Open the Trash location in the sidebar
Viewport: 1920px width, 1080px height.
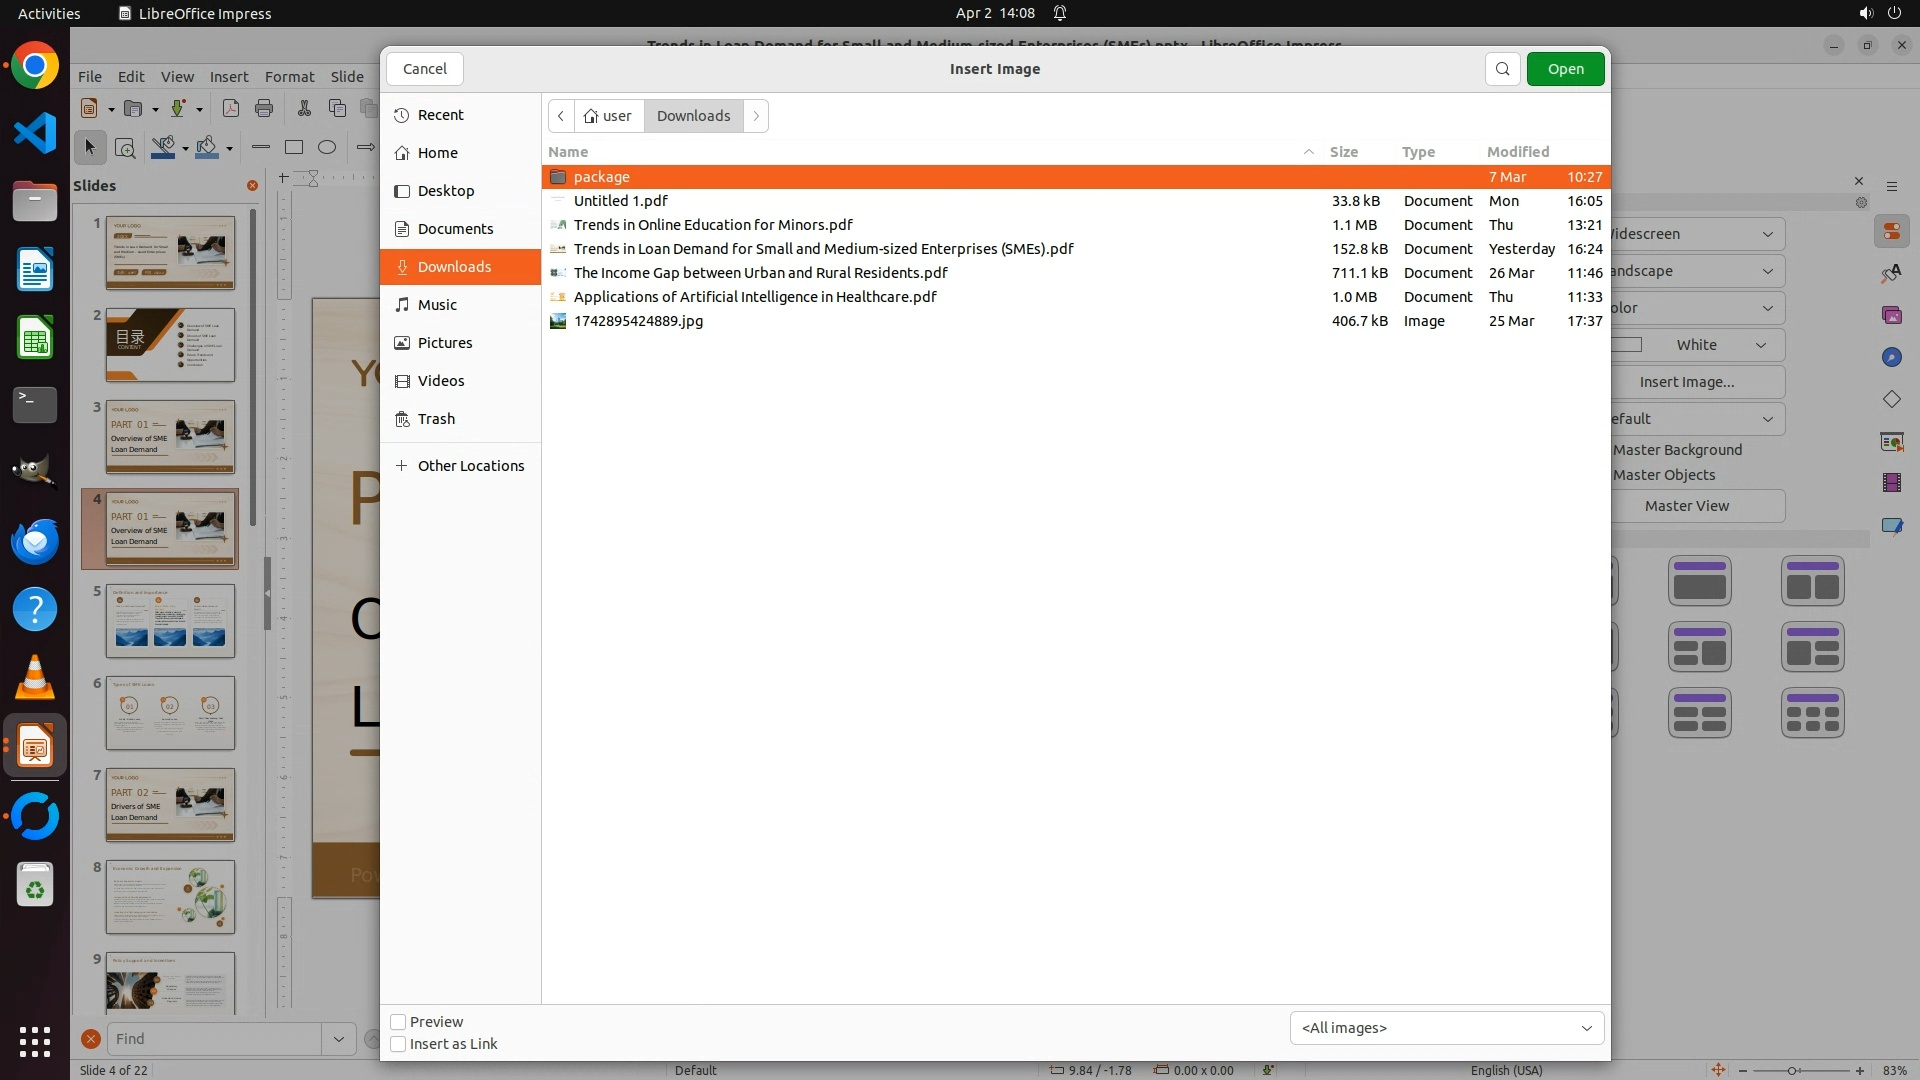[x=436, y=419]
